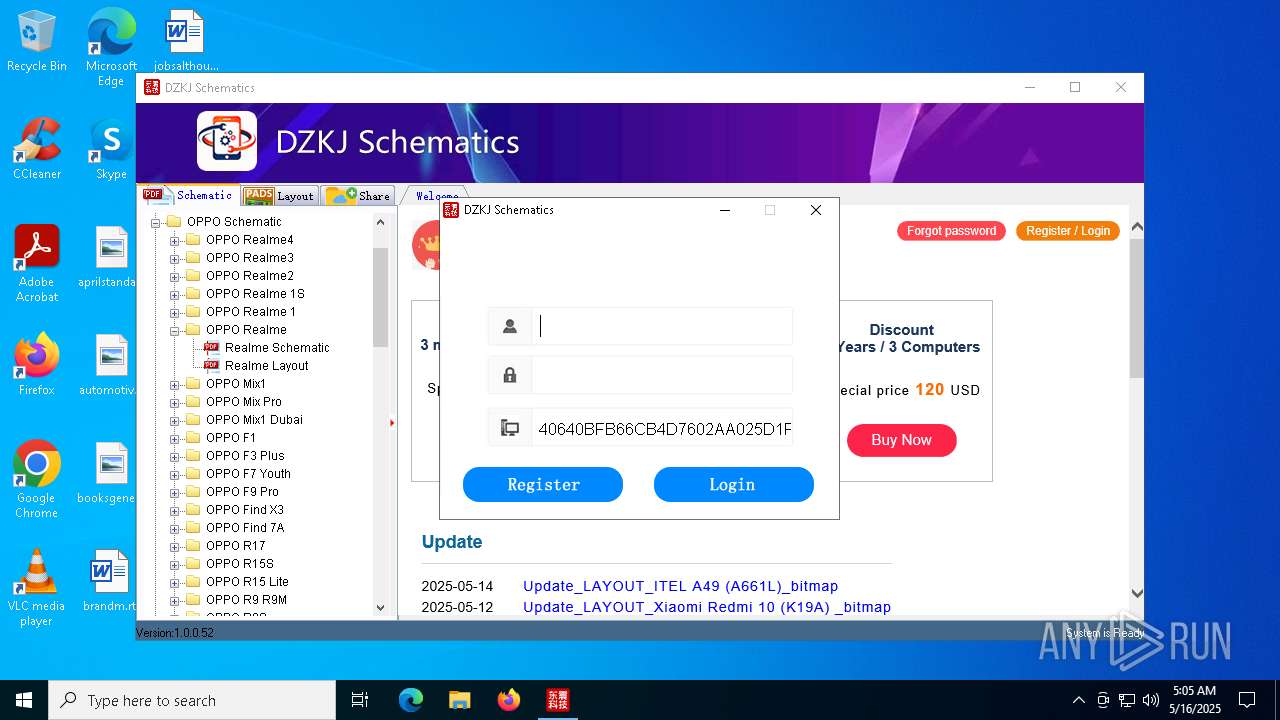This screenshot has width=1280, height=720.
Task: Click tree panel scroll up arrow
Action: coord(380,222)
